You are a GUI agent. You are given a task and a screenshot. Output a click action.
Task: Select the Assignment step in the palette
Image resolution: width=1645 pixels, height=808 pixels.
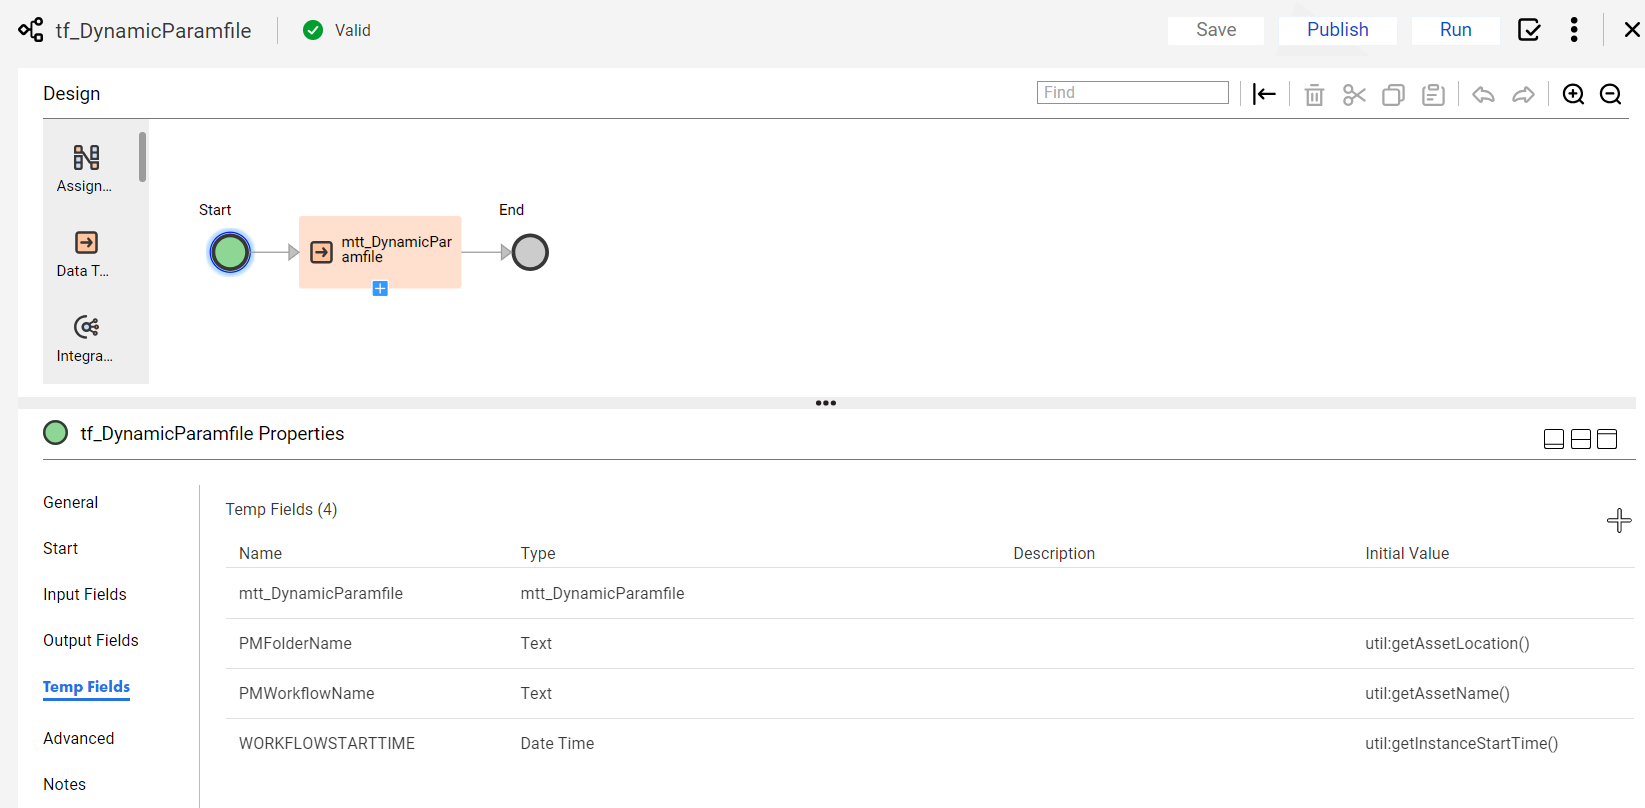click(x=85, y=169)
